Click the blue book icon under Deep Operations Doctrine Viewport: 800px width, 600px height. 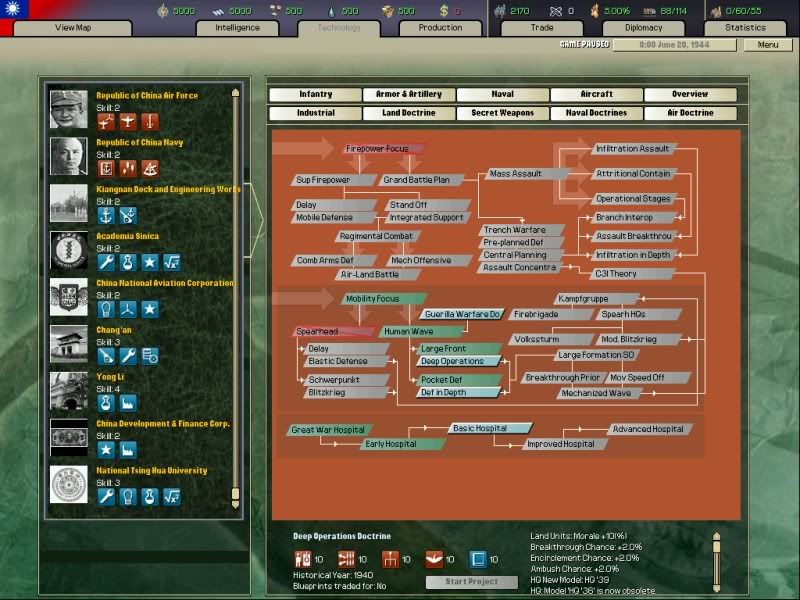(477, 559)
